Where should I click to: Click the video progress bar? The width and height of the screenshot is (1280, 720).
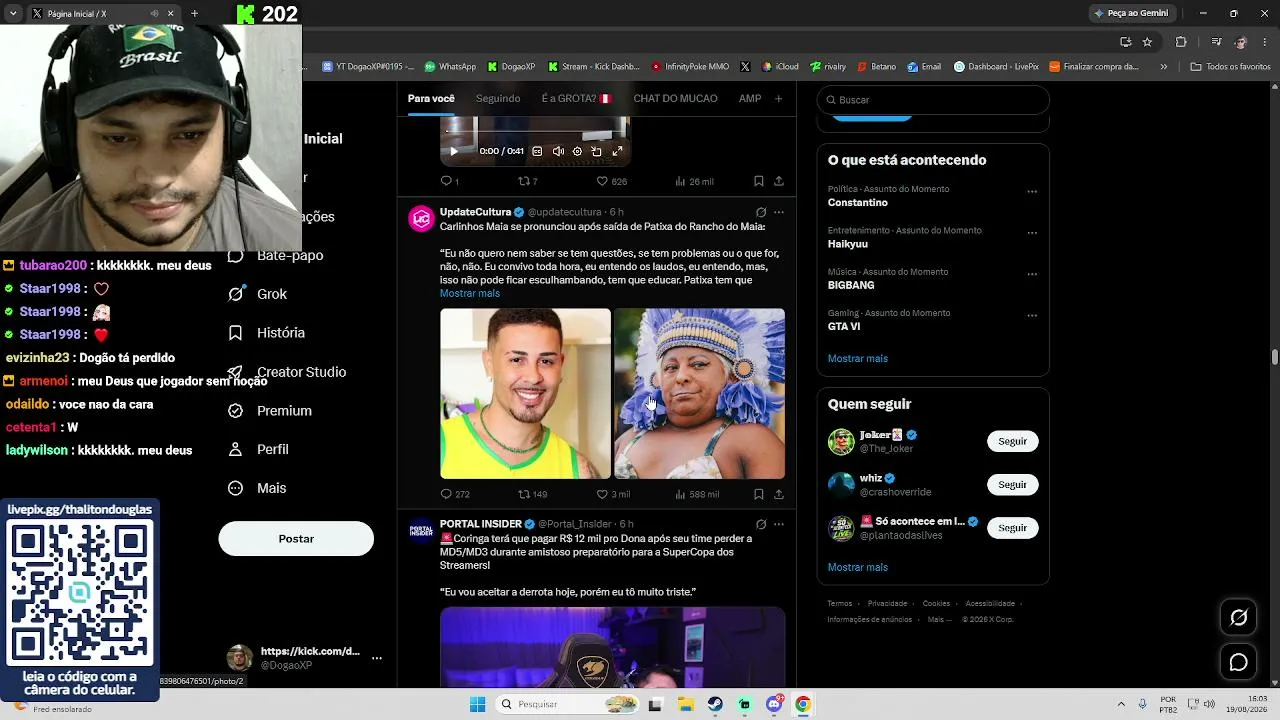click(x=535, y=133)
